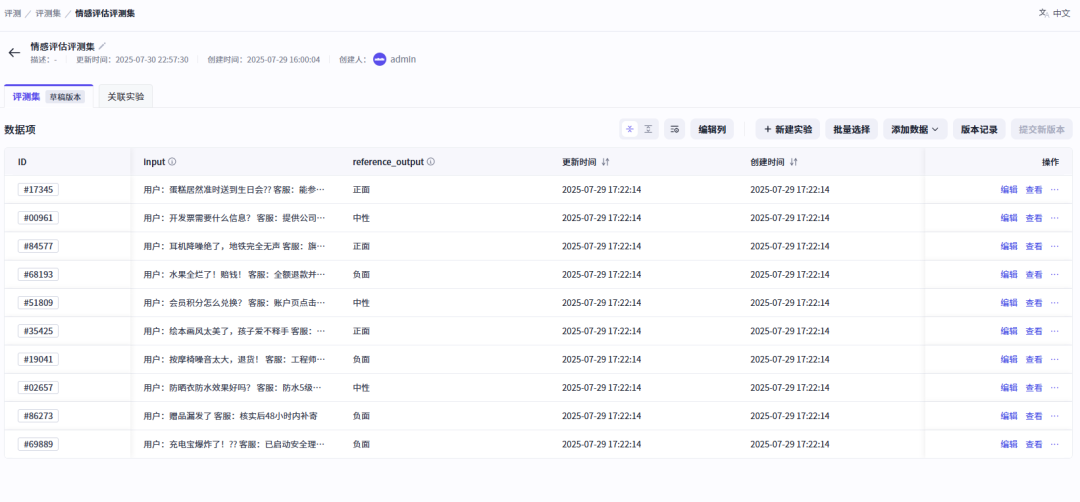Open more options for row #02657

[x=1055, y=388]
